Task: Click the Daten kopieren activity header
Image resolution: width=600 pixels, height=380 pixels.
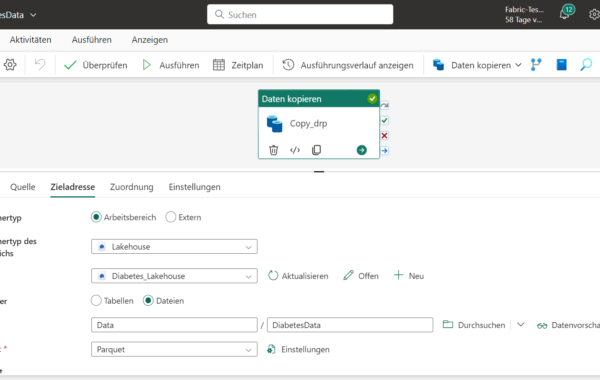Action: coord(319,99)
